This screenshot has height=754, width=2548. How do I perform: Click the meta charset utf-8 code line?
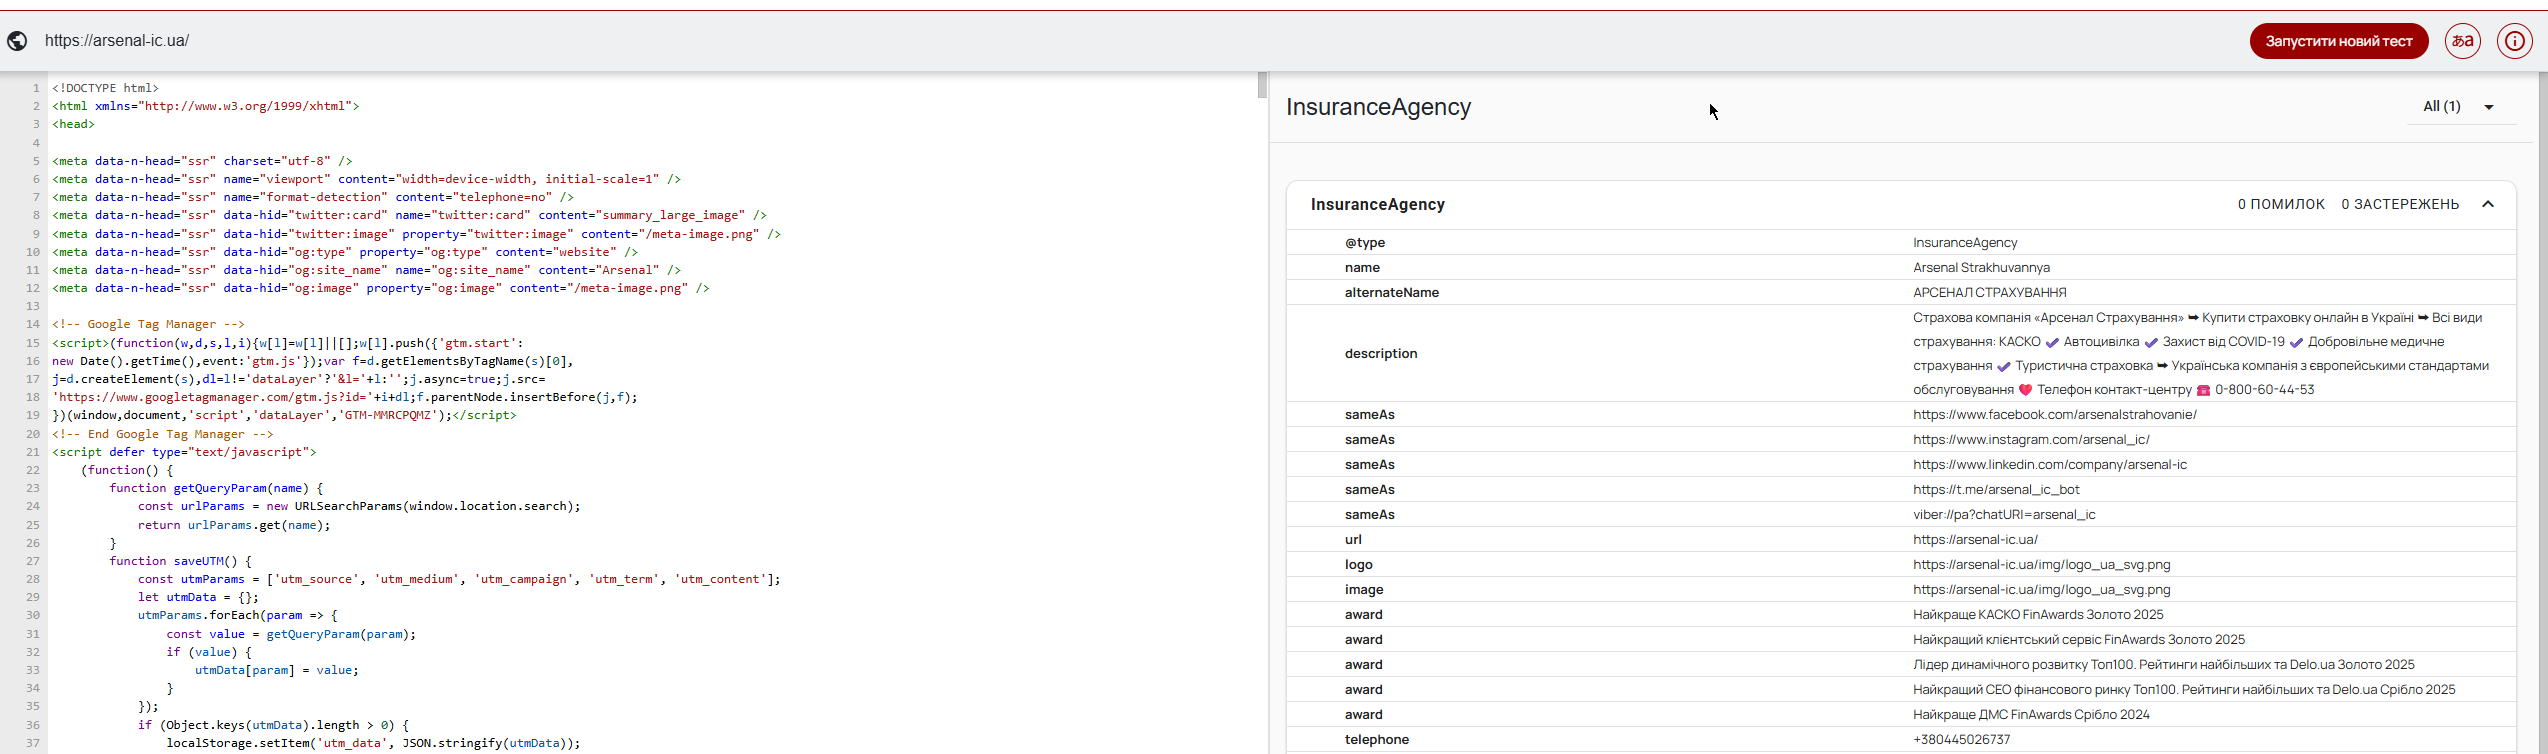click(202, 161)
